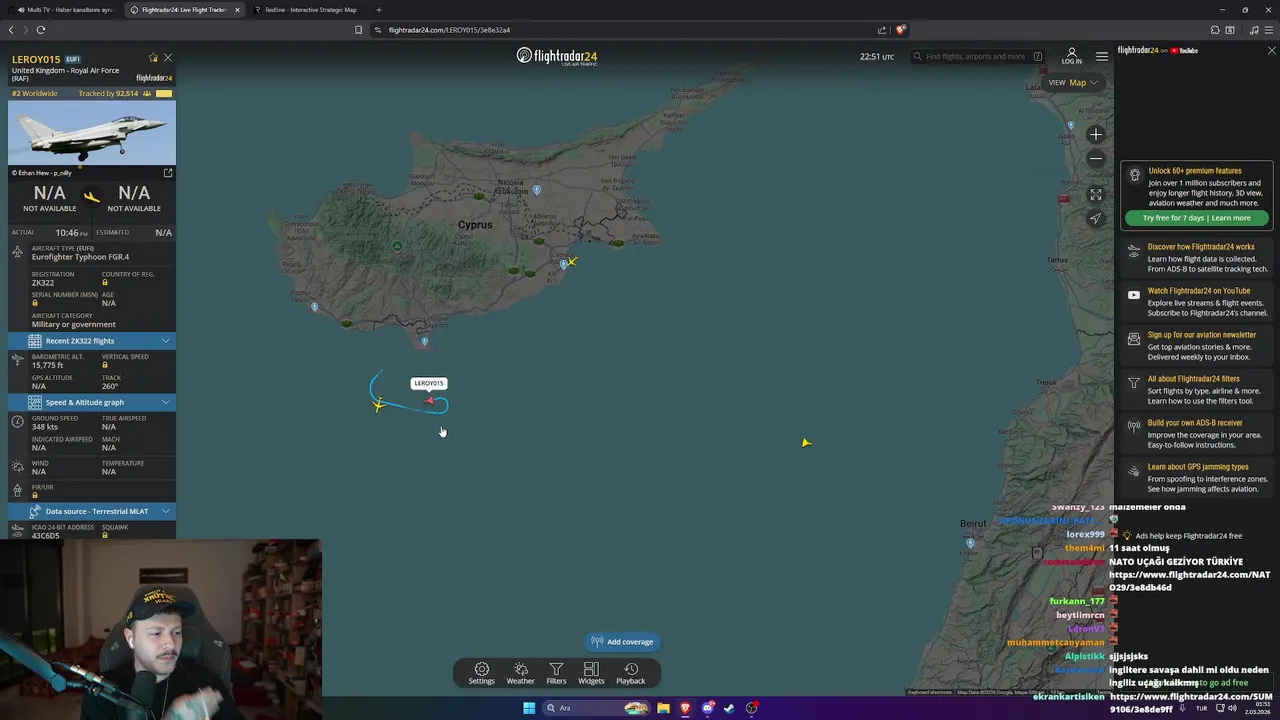Screen dimensions: 1280x720
Task: Open the Weather layer tool
Action: [520, 673]
